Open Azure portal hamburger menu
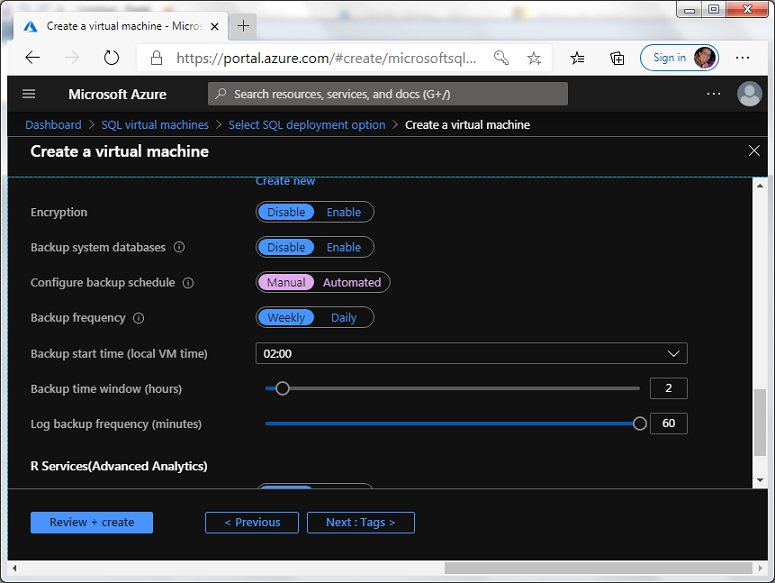 (x=29, y=93)
